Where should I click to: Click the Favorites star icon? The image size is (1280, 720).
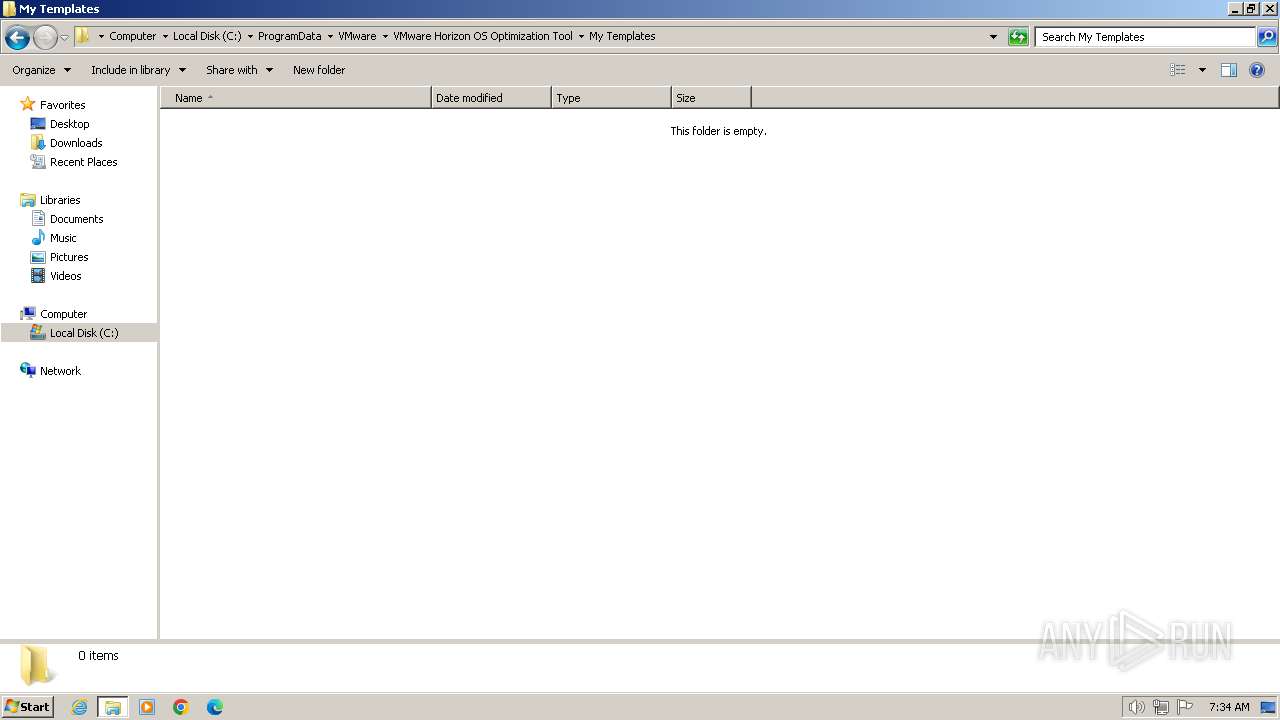tap(27, 104)
